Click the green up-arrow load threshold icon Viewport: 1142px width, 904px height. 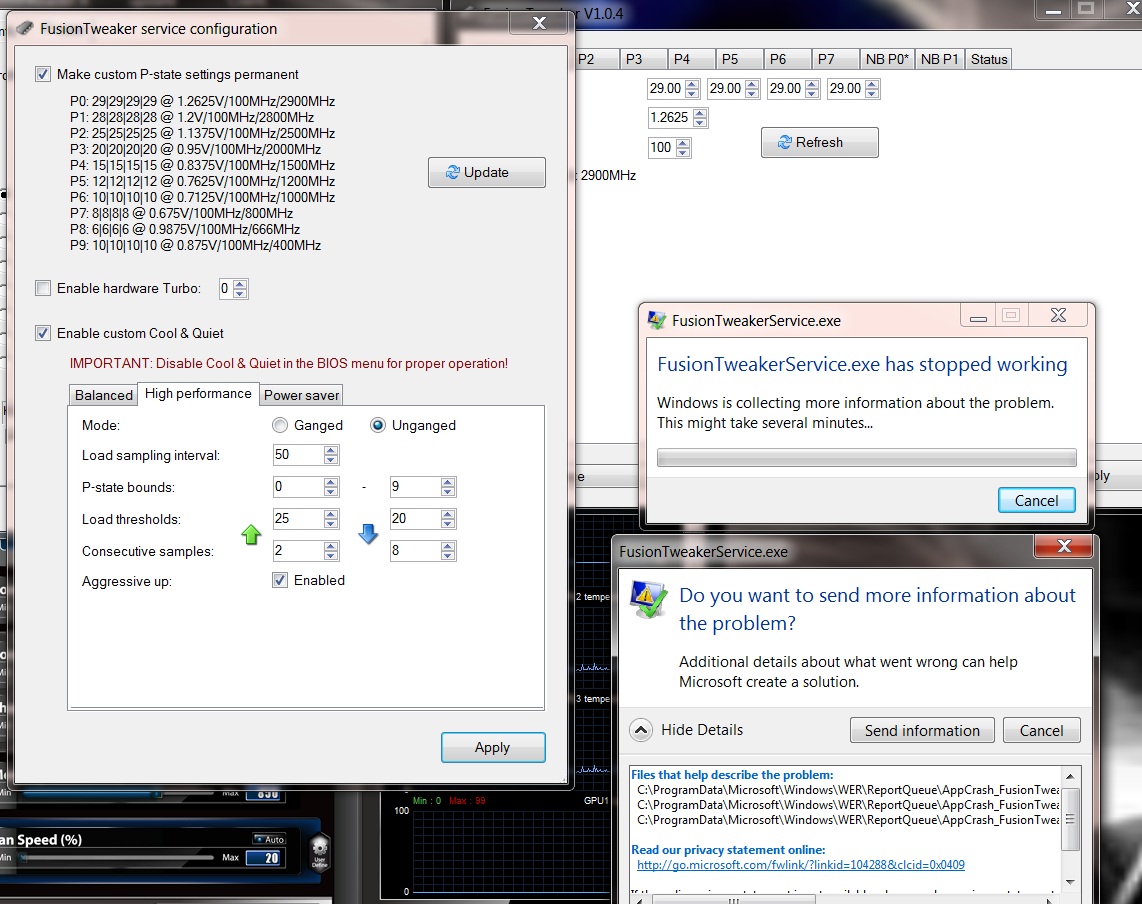(251, 535)
